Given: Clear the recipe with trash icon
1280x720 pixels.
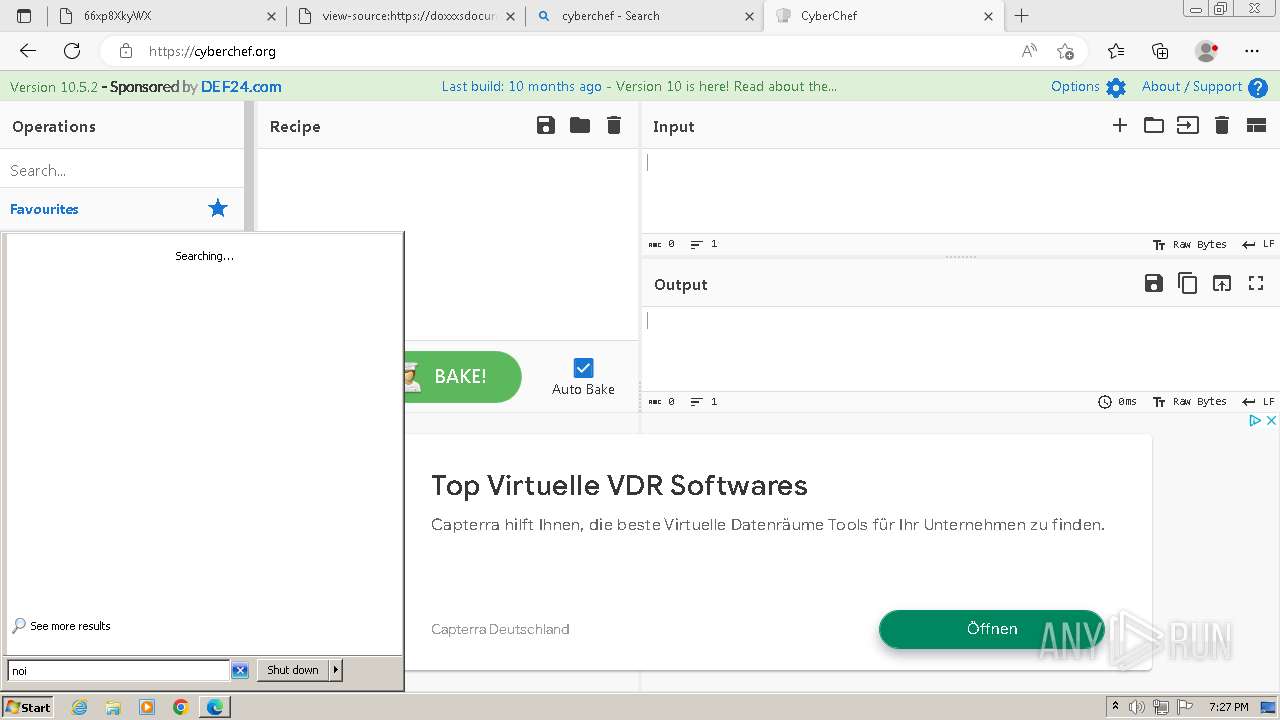Looking at the screenshot, I should click(x=614, y=125).
